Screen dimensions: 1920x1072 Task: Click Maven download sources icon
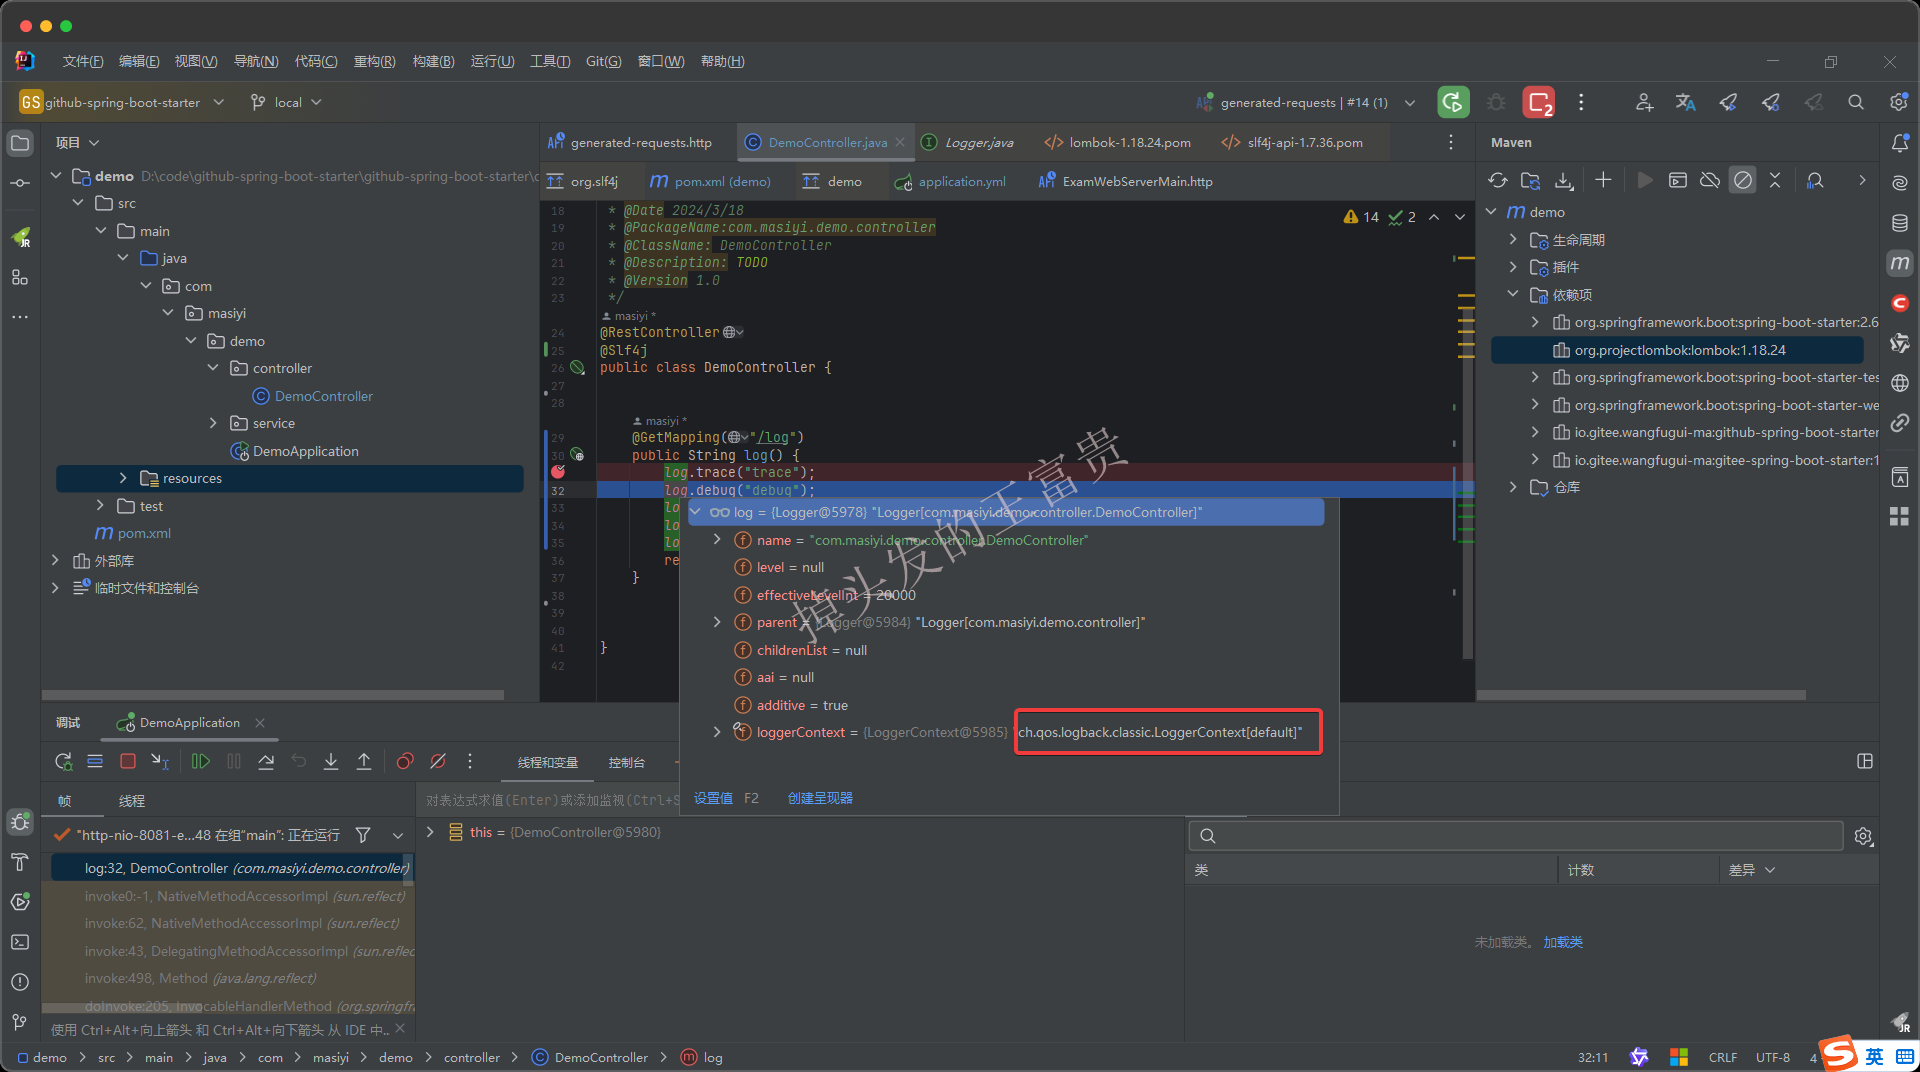[x=1564, y=180]
